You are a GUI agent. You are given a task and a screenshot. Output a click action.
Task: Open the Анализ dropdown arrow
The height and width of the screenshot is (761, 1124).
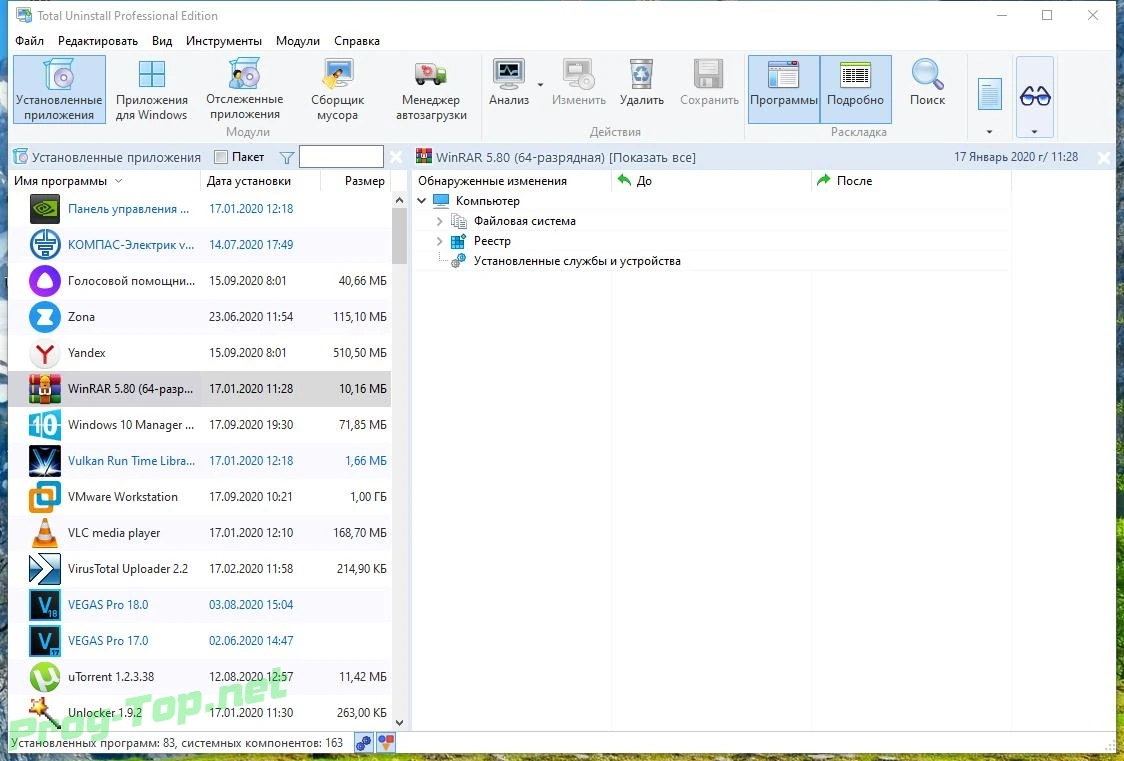(540, 85)
